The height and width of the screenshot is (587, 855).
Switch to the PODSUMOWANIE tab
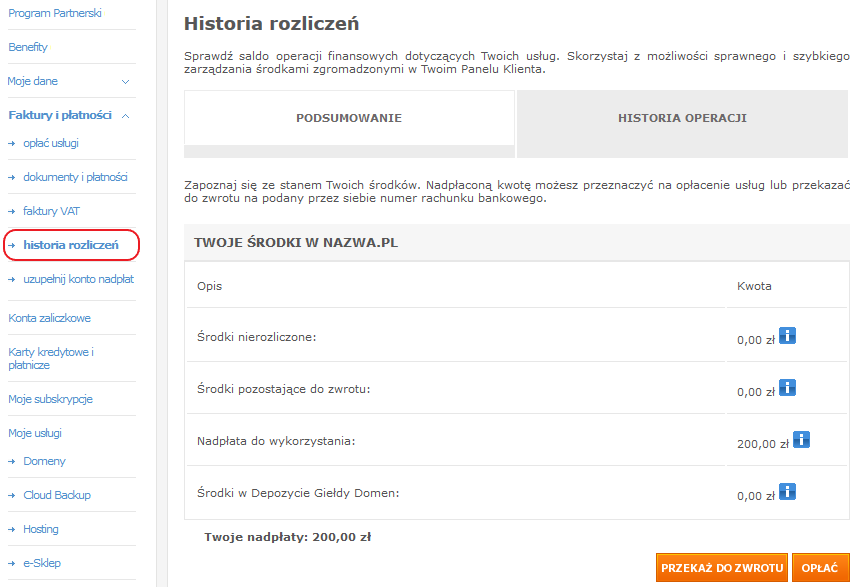click(349, 118)
